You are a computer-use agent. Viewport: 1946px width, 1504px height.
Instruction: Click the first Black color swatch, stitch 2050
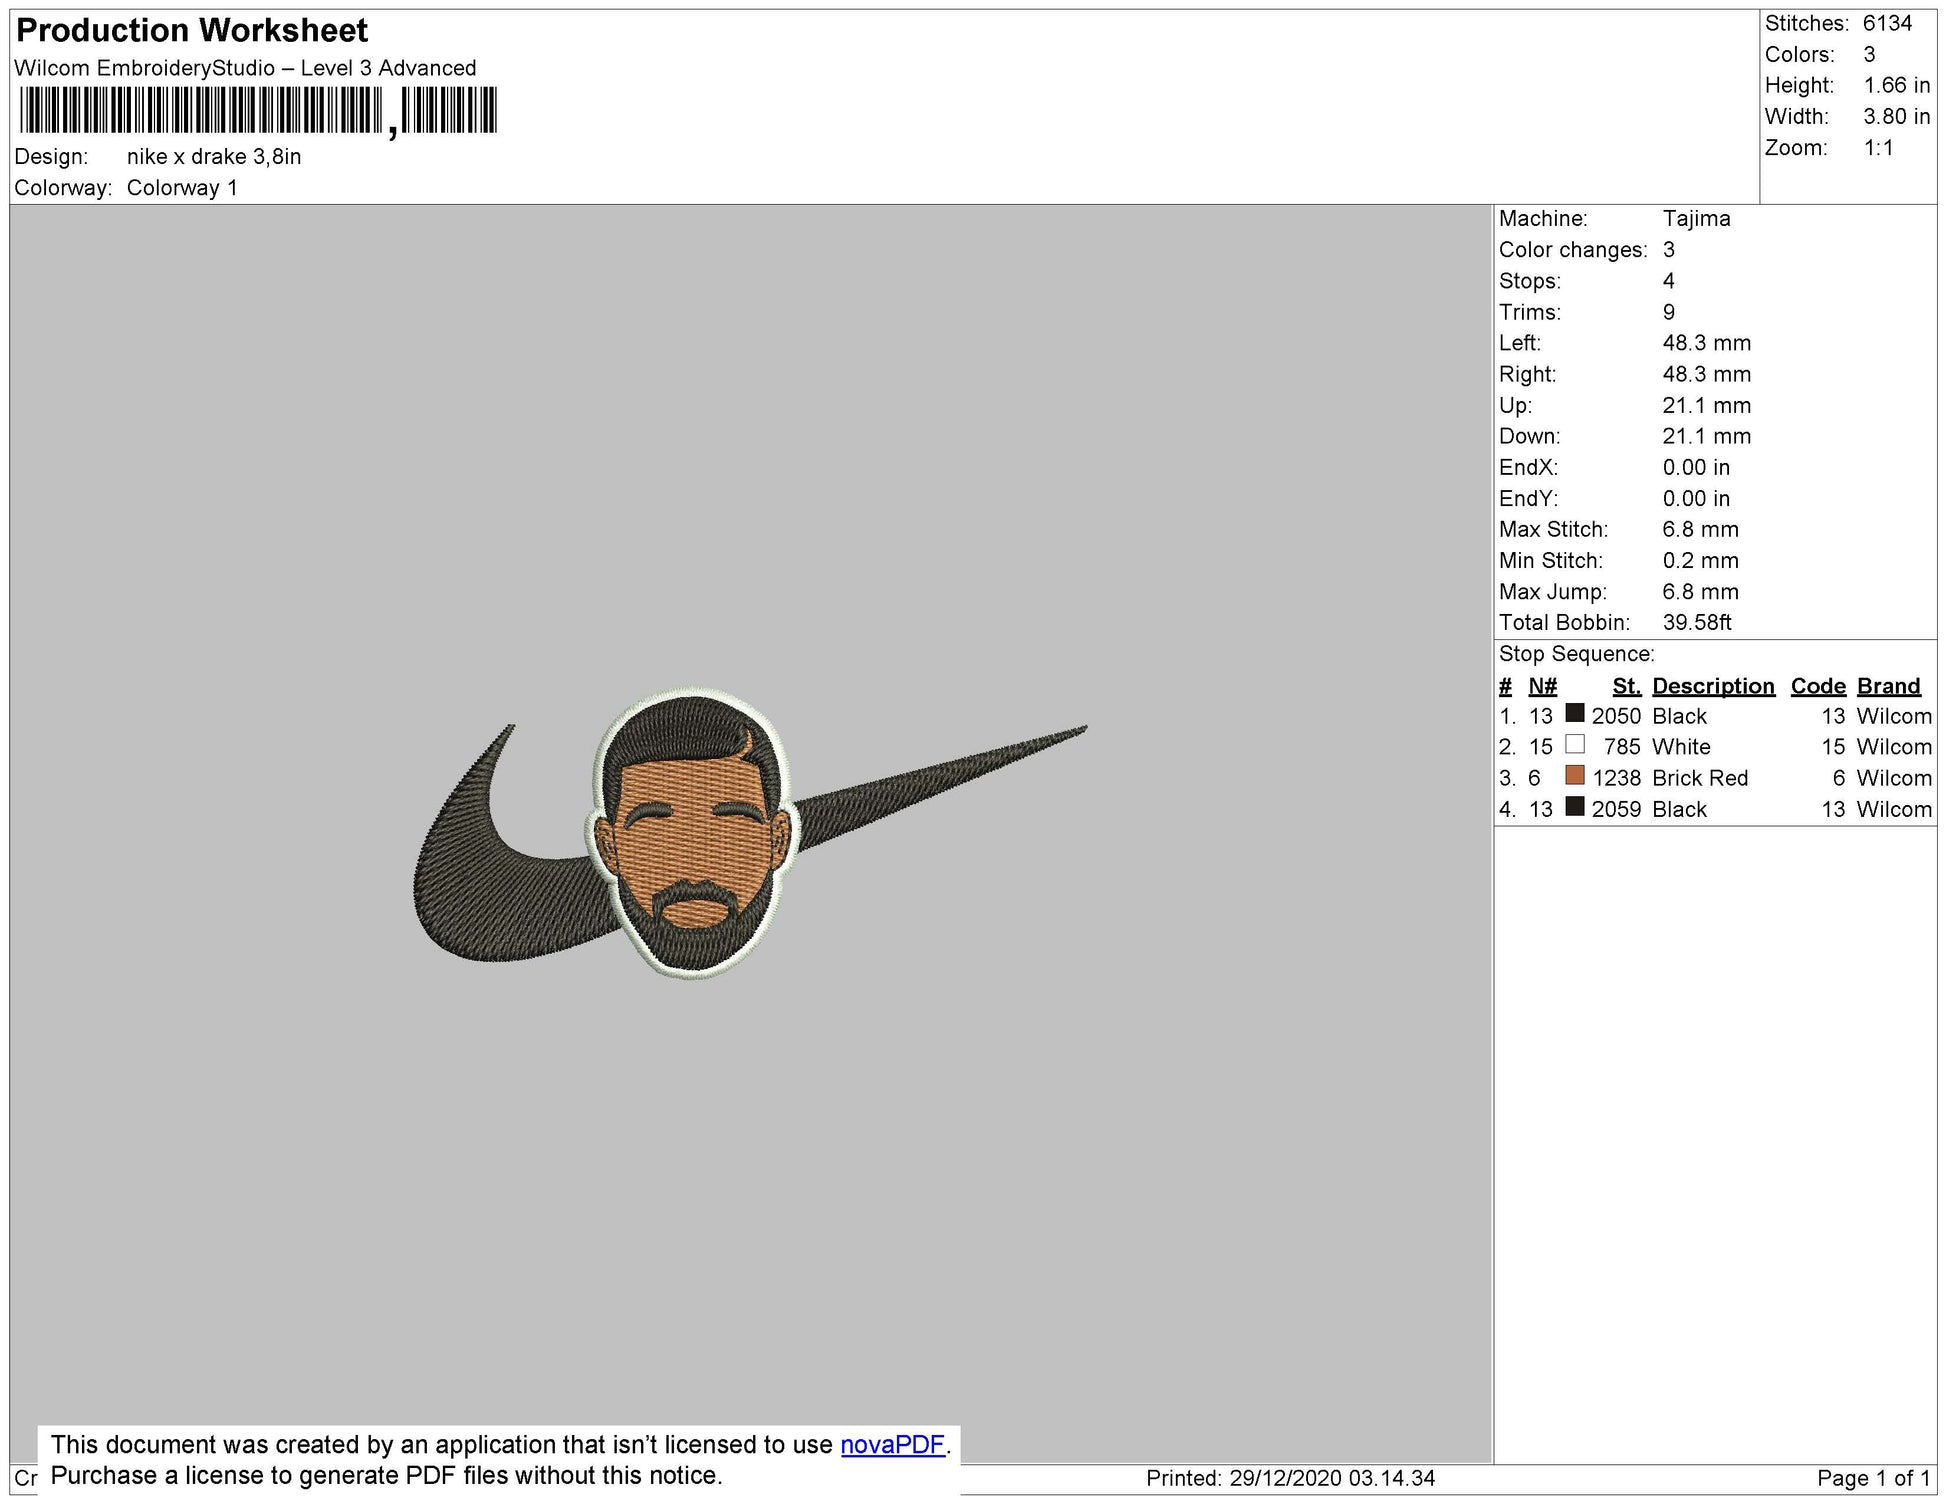pos(1574,714)
